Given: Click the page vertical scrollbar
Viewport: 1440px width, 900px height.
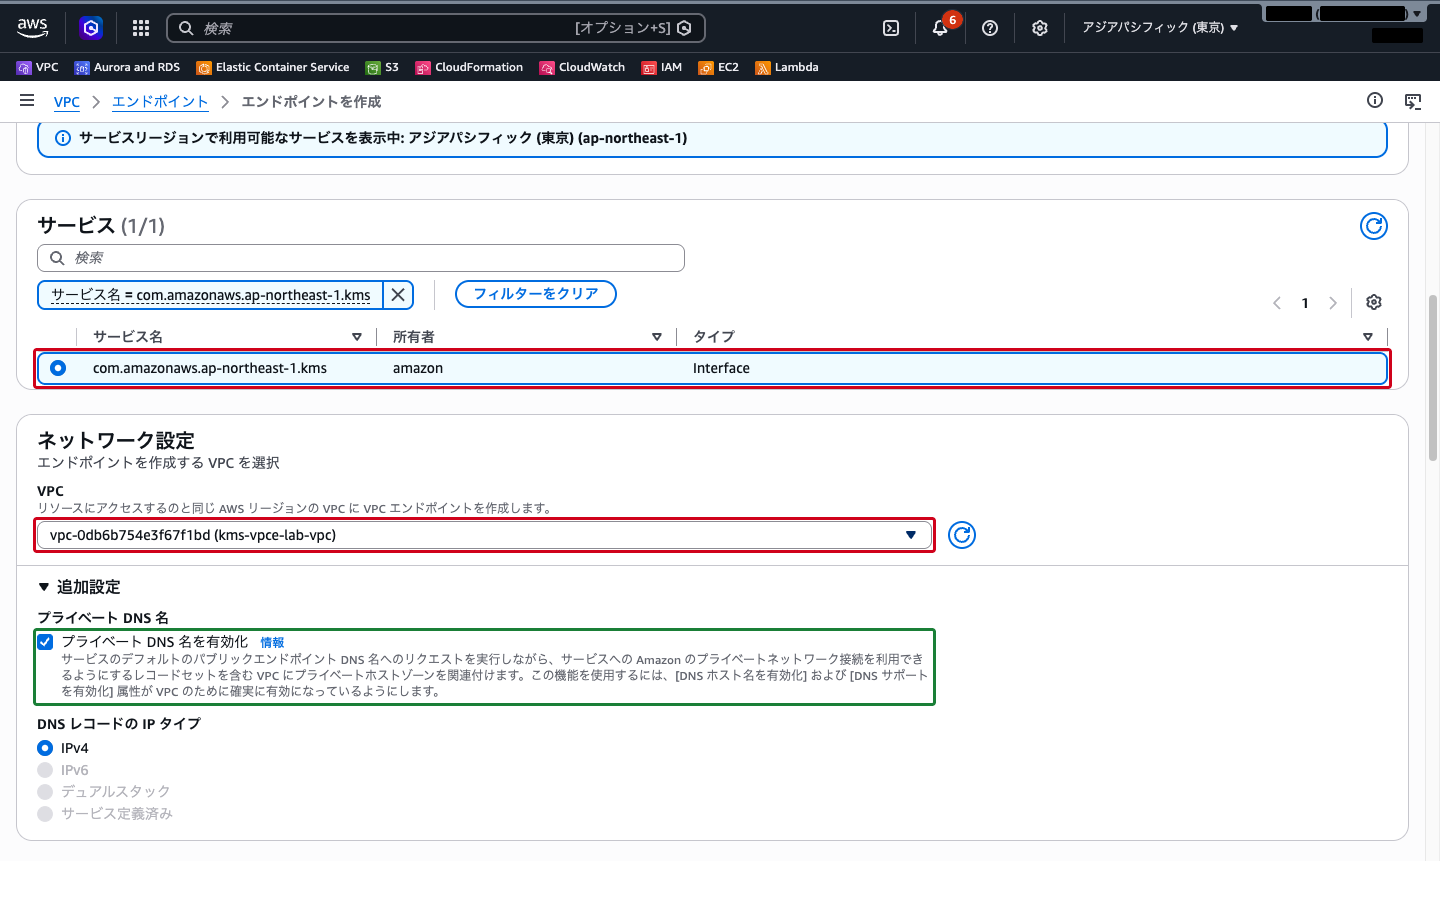Looking at the screenshot, I should [x=1432, y=378].
